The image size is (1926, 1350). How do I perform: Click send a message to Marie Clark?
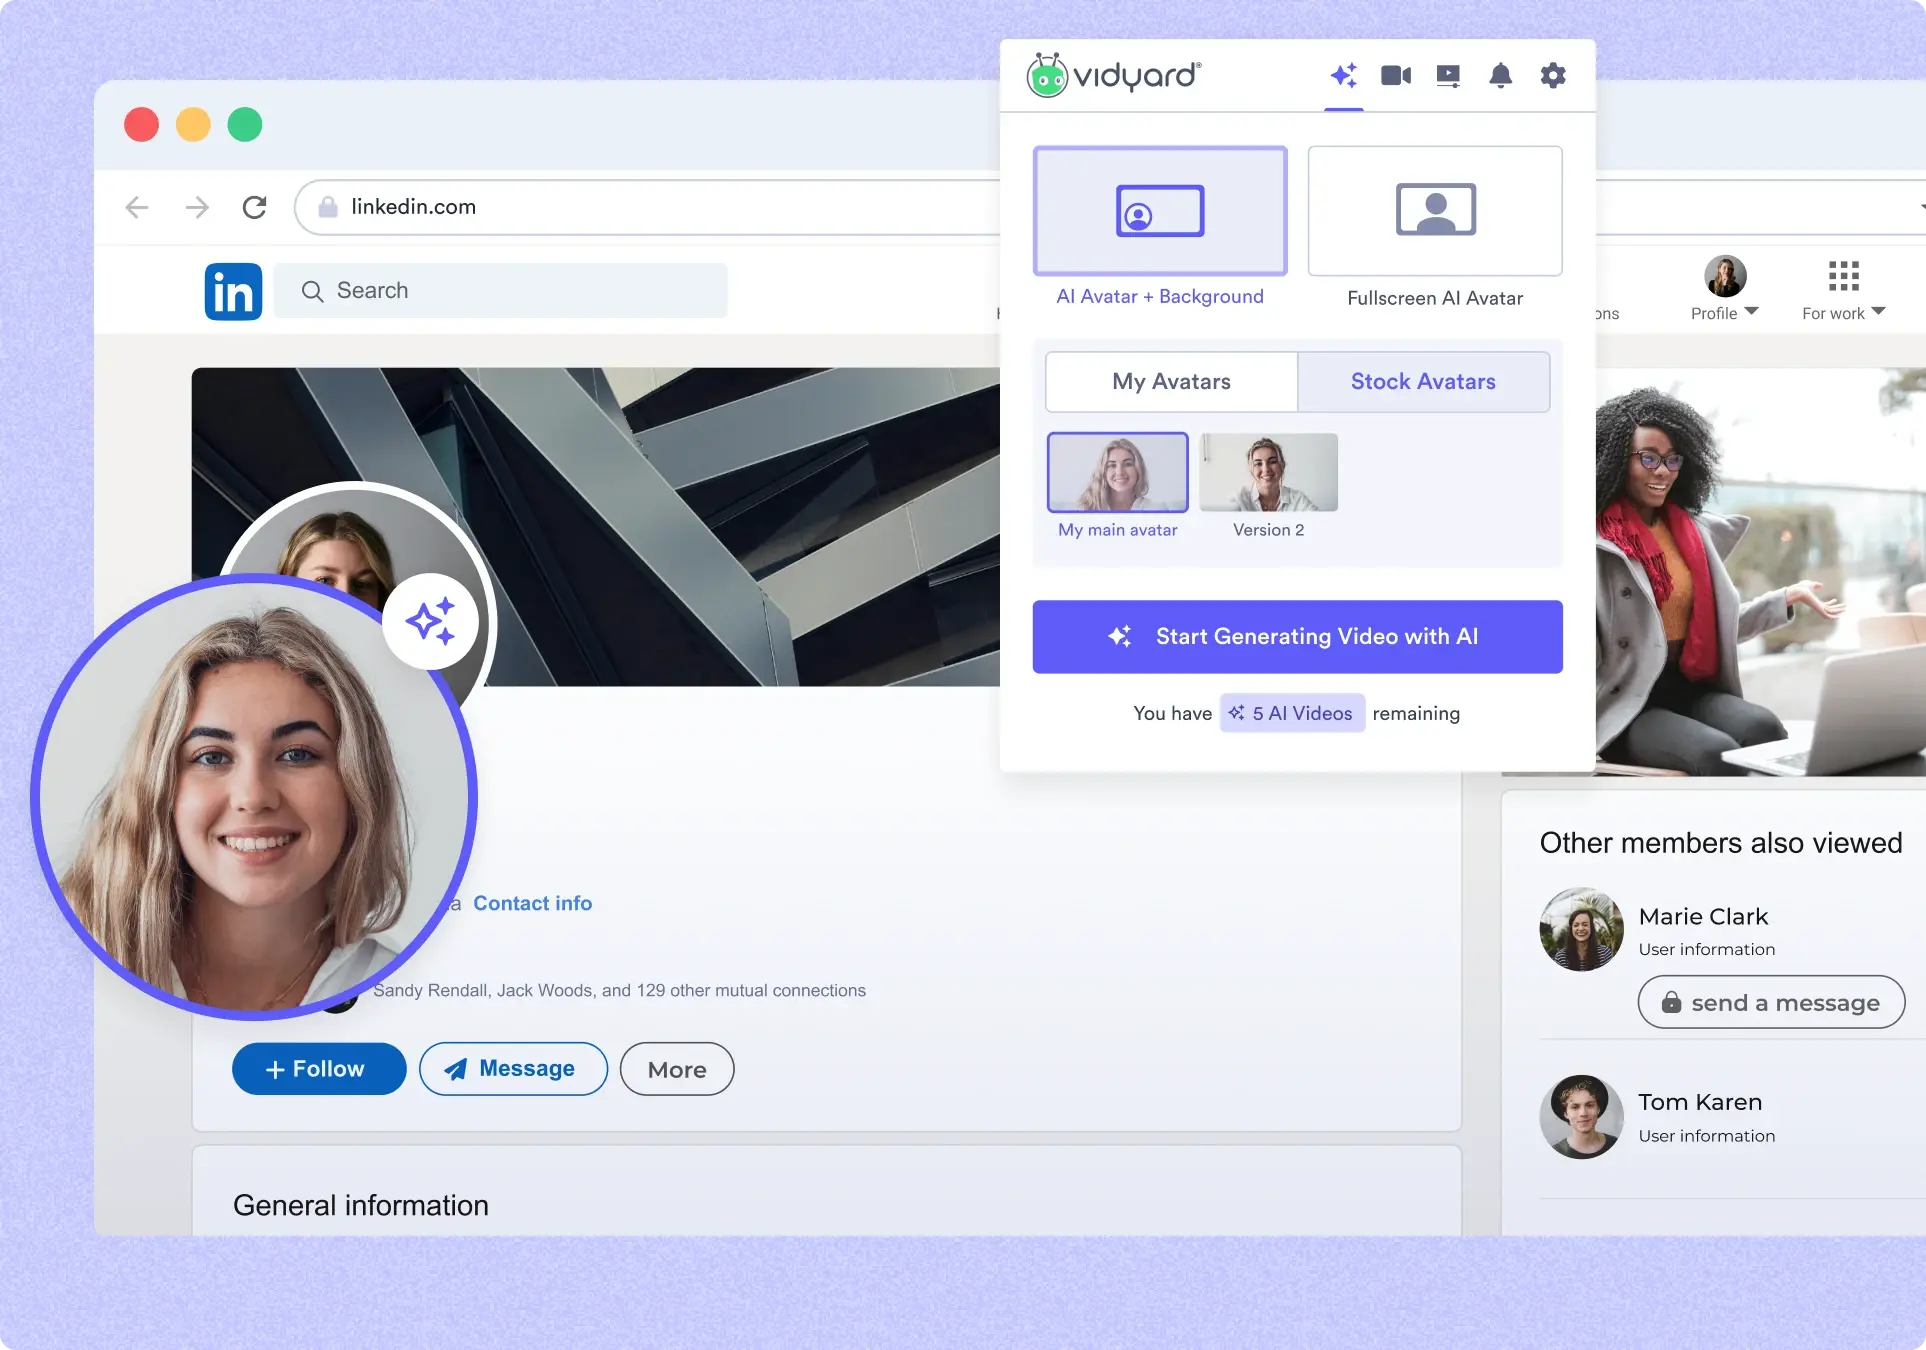[1770, 1002]
